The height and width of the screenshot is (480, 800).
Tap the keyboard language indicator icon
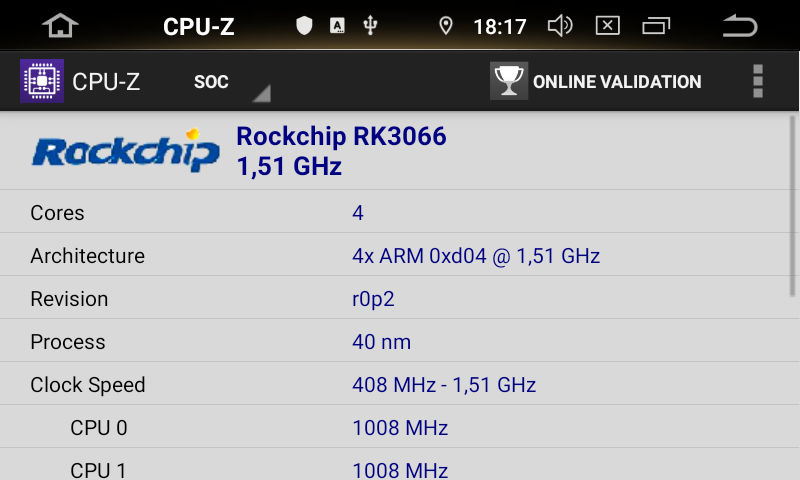pyautogui.click(x=337, y=26)
